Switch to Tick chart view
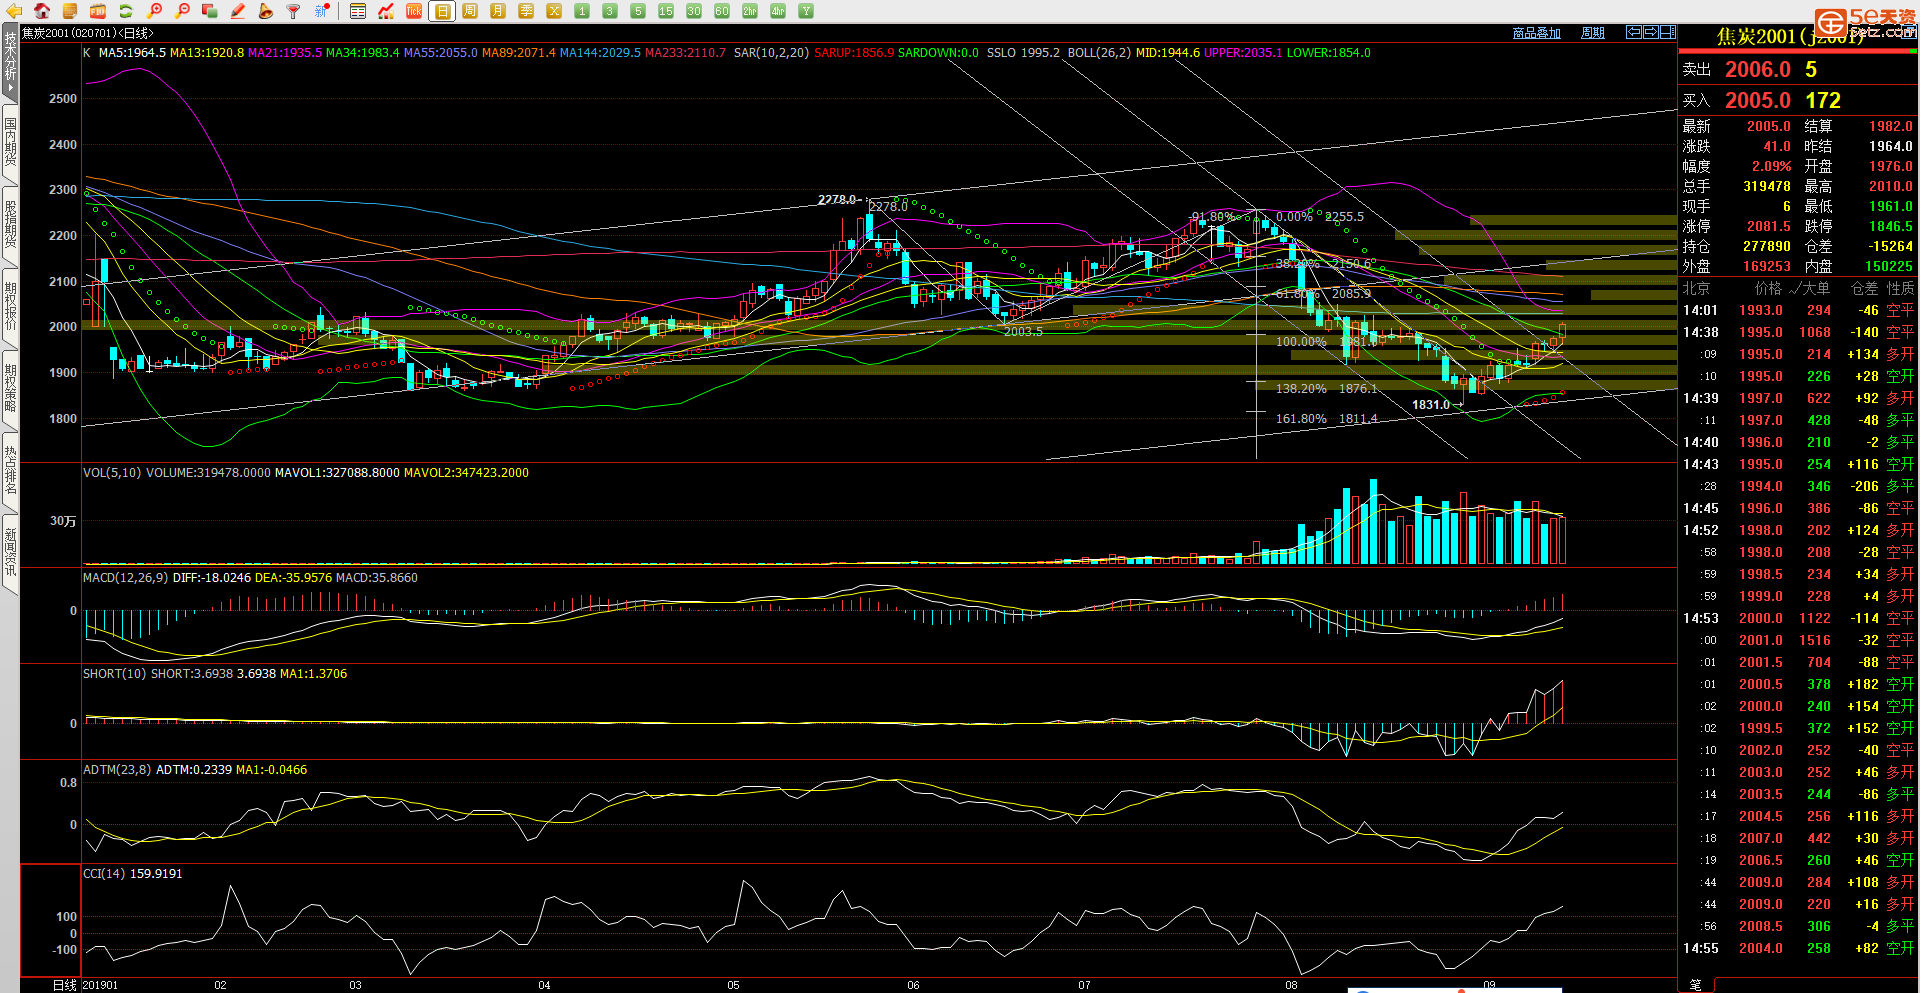This screenshot has height=993, width=1922. [414, 11]
